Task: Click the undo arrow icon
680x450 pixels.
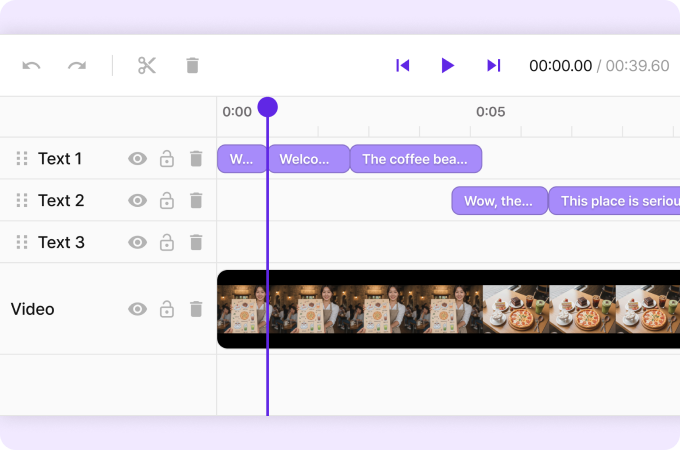Action: [32, 66]
